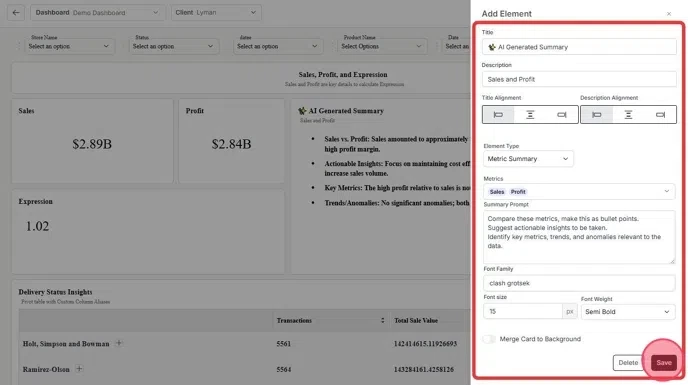Image resolution: width=688 pixels, height=385 pixels.
Task: Open the Element Type dropdown
Action: coord(528,159)
